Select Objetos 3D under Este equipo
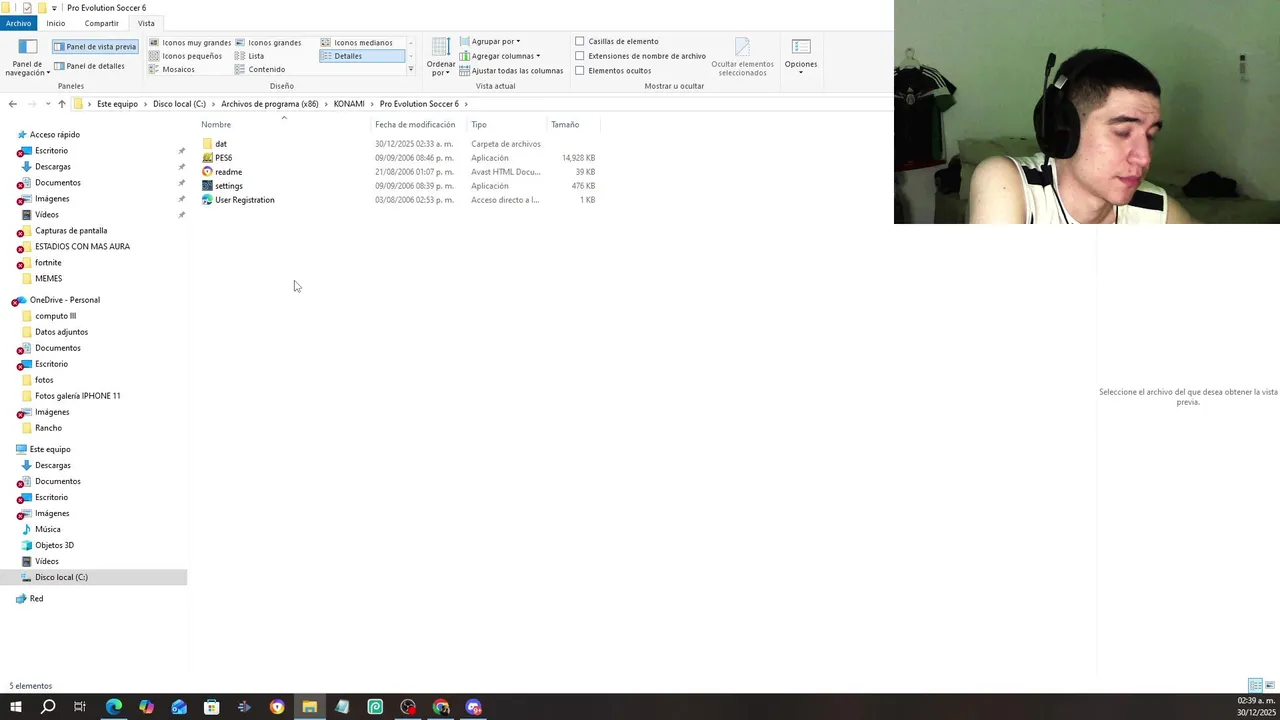Viewport: 1280px width, 720px height. coord(54,545)
